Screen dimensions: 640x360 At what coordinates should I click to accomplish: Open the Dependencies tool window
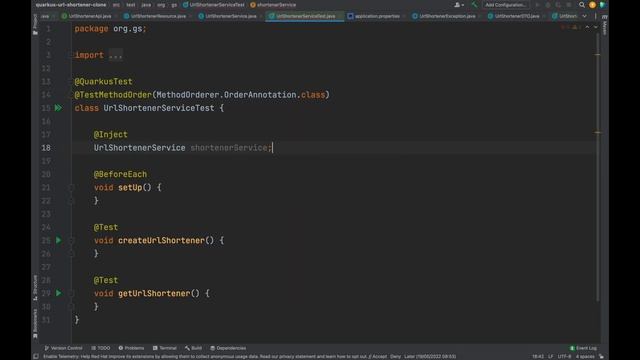(228, 348)
